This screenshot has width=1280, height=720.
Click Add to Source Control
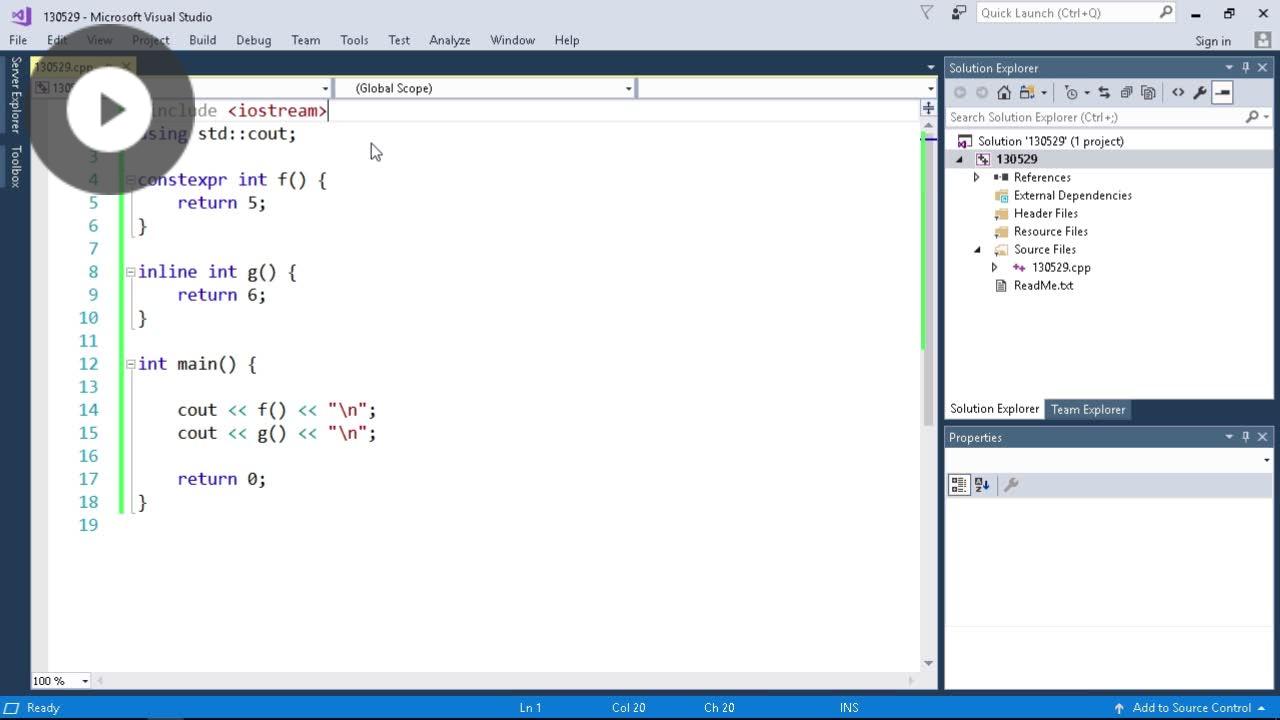[x=1192, y=707]
